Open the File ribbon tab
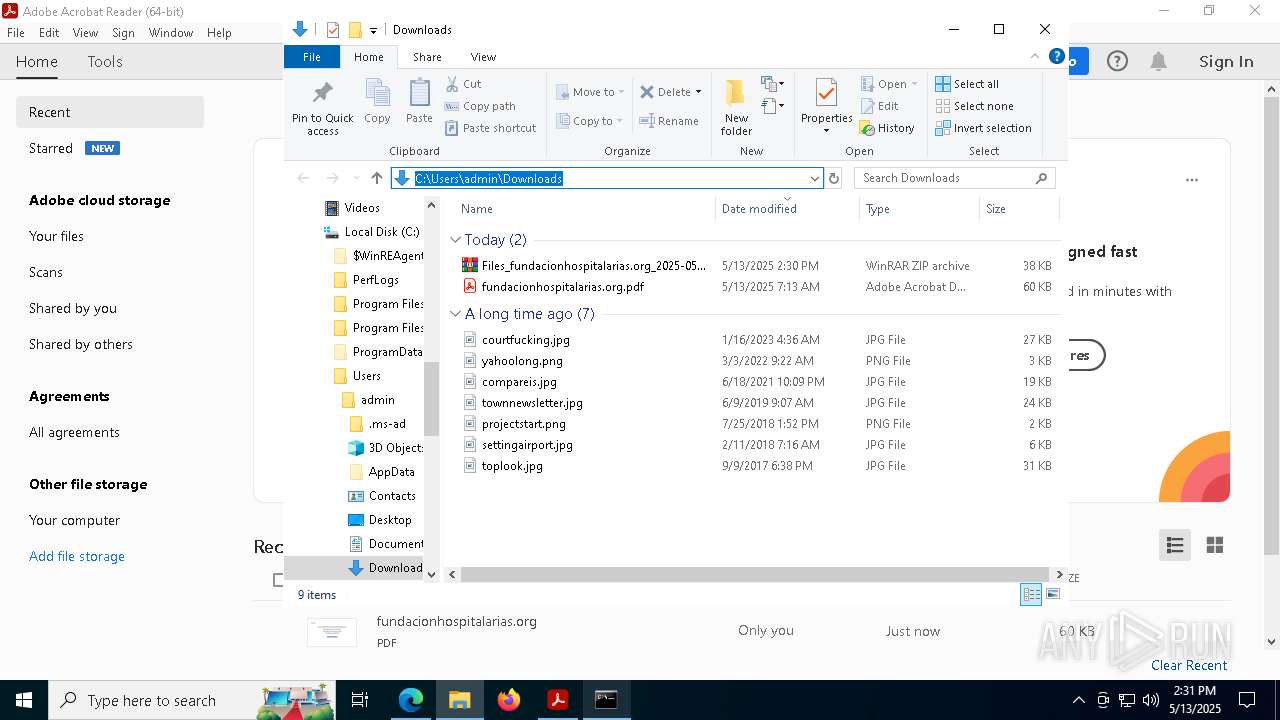Viewport: 1280px width, 720px height. tap(312, 57)
